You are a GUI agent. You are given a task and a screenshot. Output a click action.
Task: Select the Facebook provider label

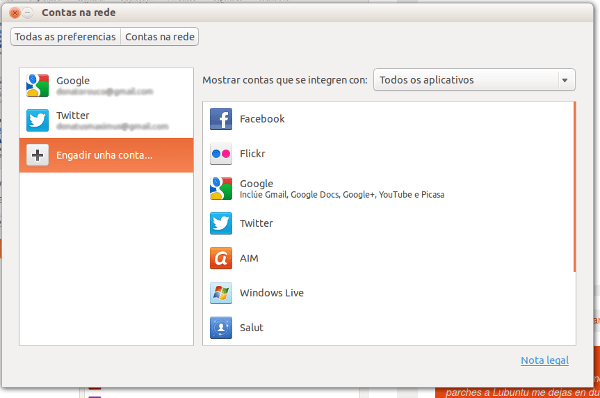click(262, 119)
